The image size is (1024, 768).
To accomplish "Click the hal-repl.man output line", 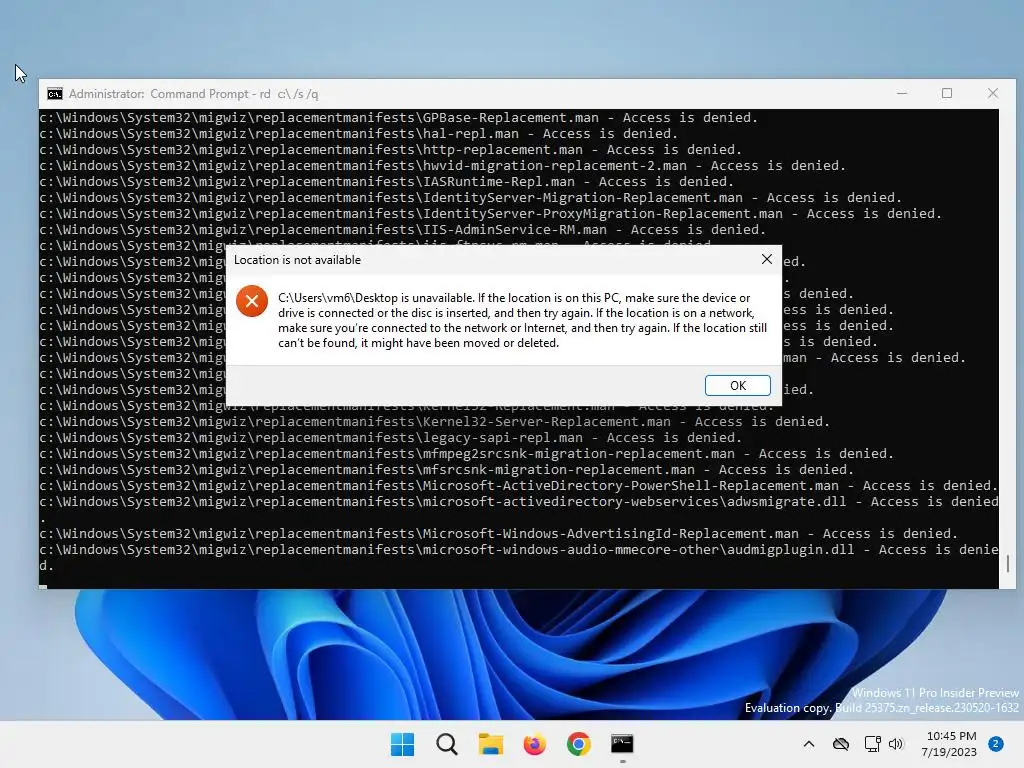I will pyautogui.click(x=359, y=133).
